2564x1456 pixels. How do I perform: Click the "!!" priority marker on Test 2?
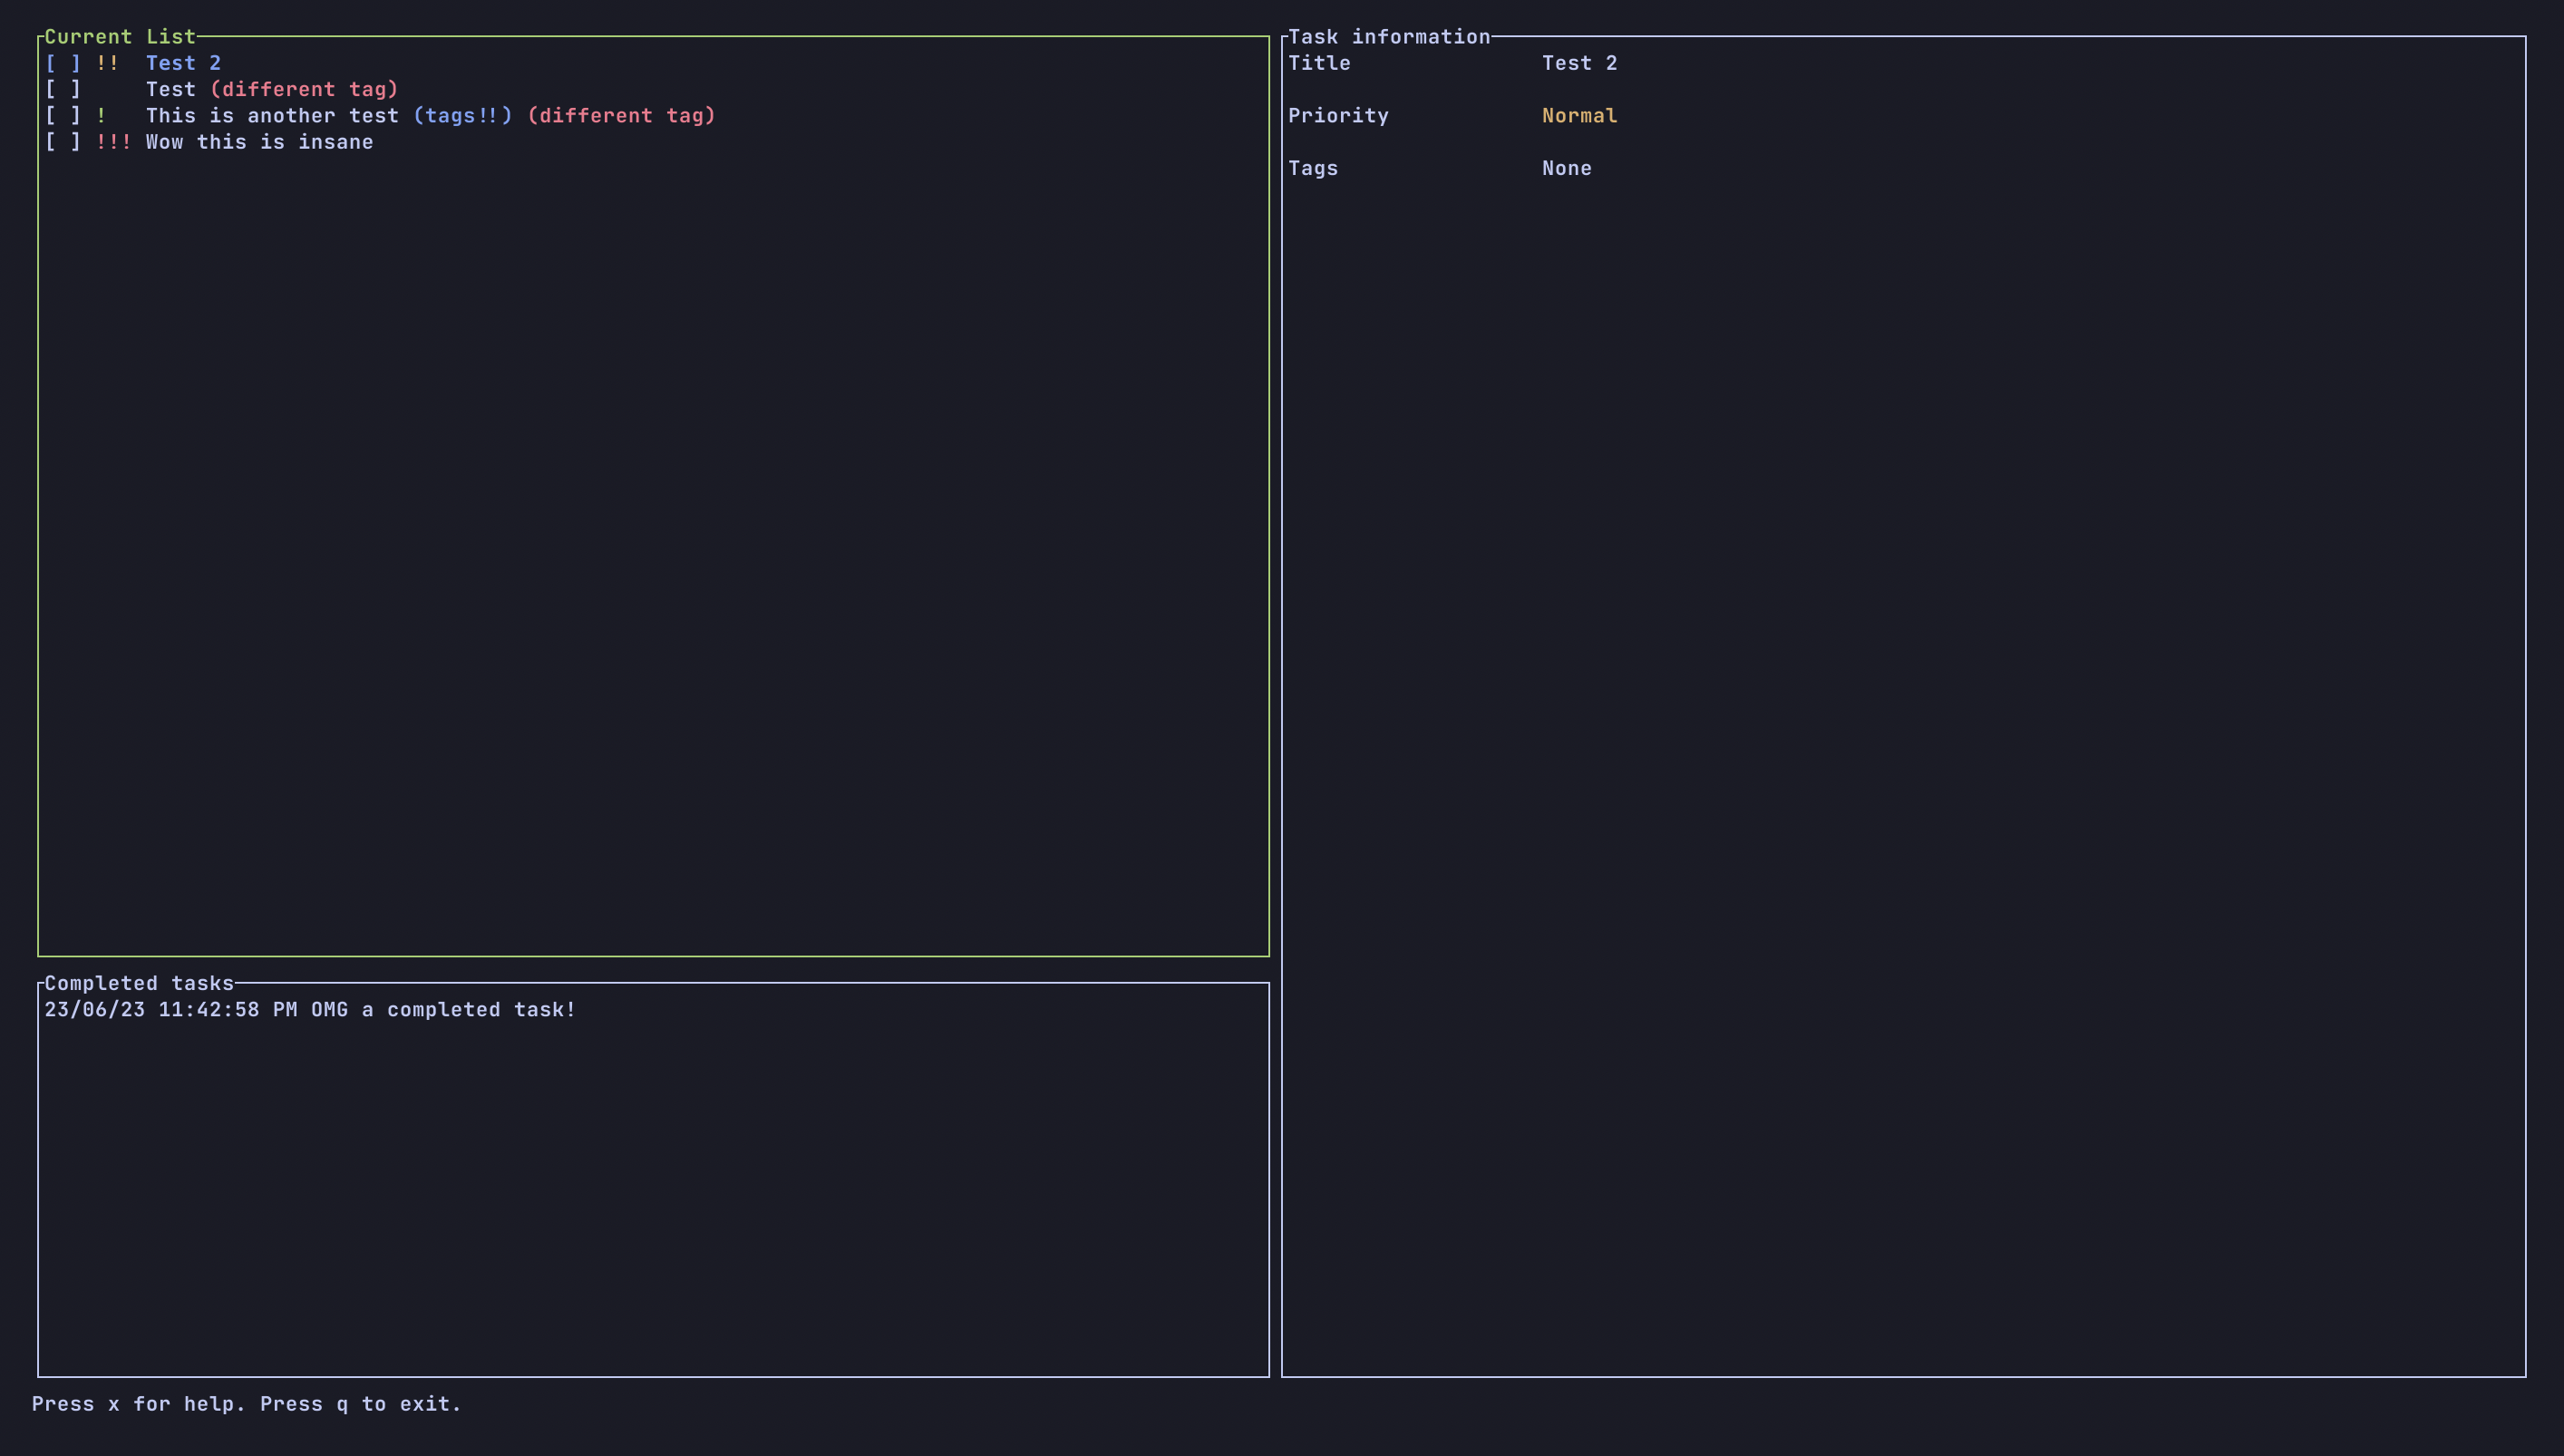(109, 62)
